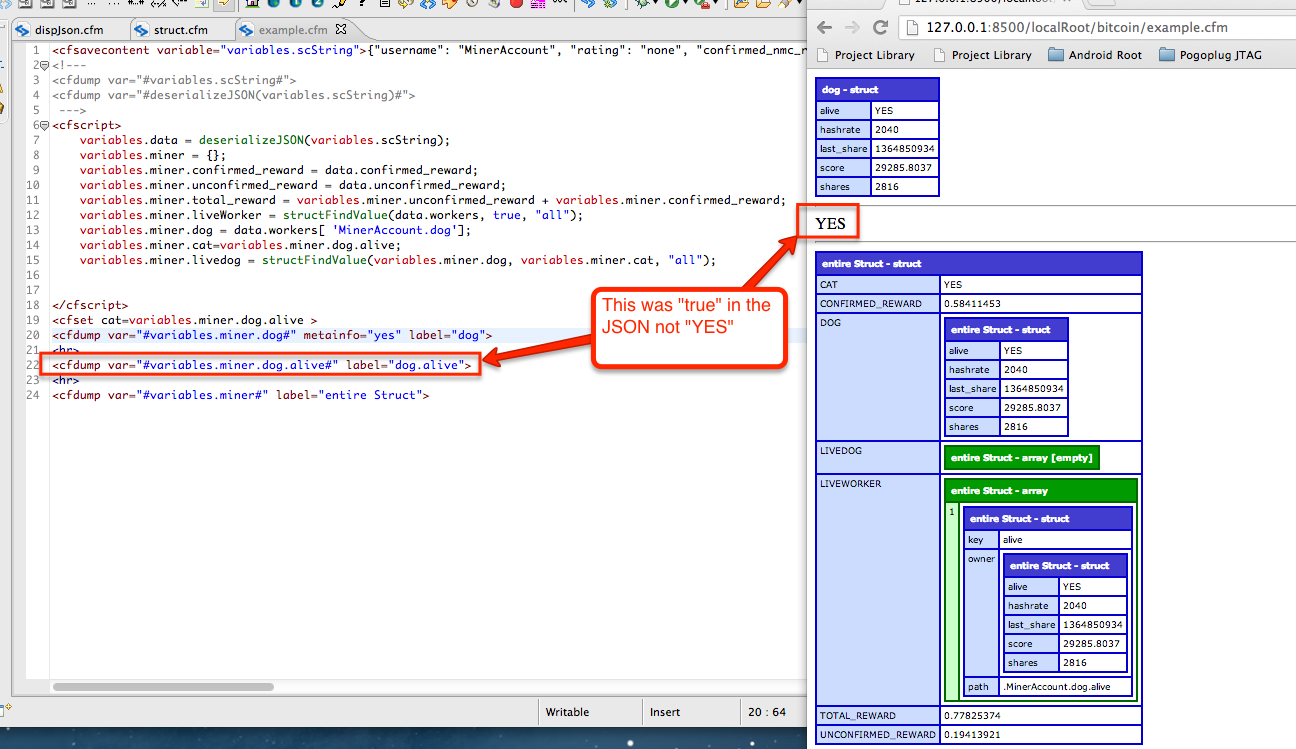Collapse the 'entire Struct - array [empty]' header
1296x749 pixels.
click(1021, 457)
